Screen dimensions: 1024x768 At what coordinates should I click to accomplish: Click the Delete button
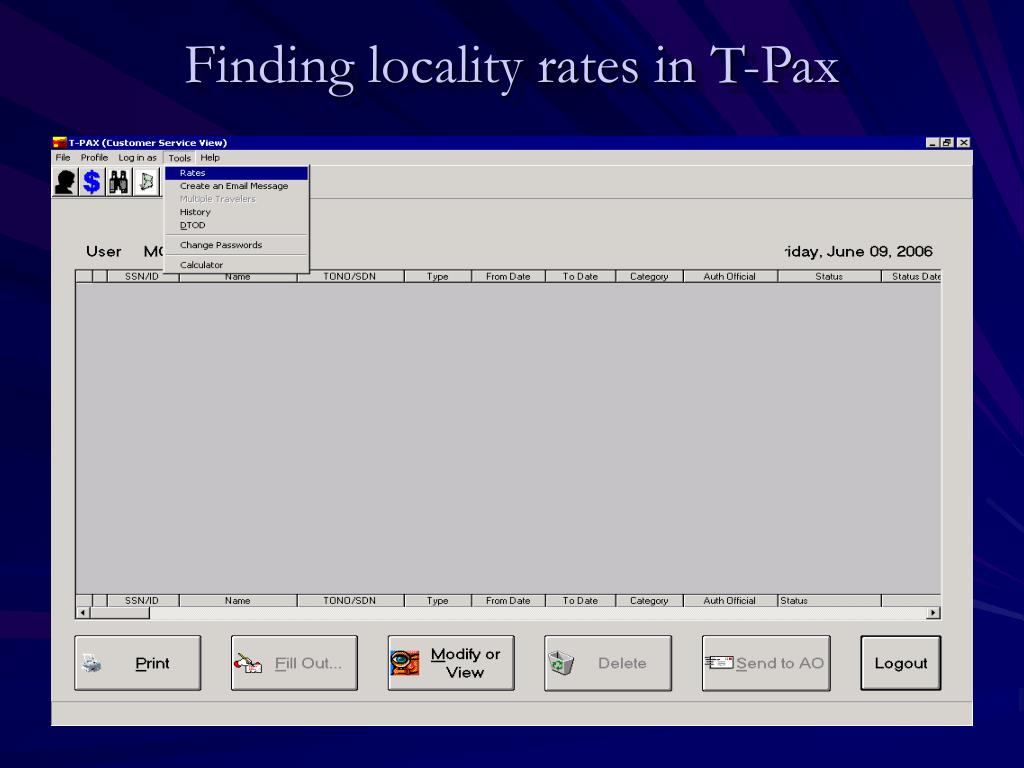pyautogui.click(x=608, y=663)
